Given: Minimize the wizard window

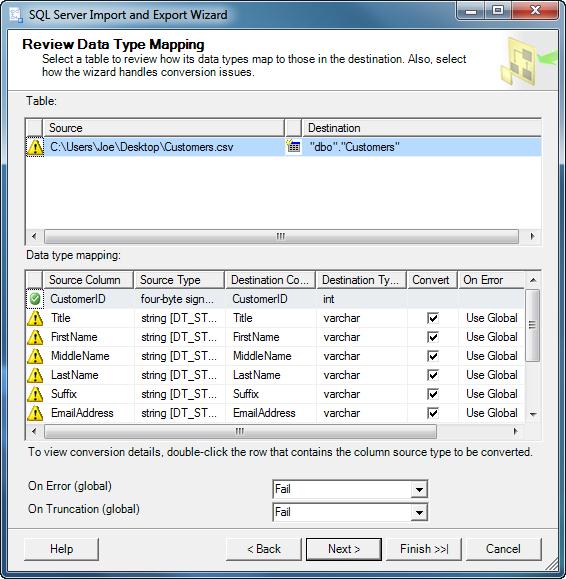Looking at the screenshot, I should coord(471,11).
